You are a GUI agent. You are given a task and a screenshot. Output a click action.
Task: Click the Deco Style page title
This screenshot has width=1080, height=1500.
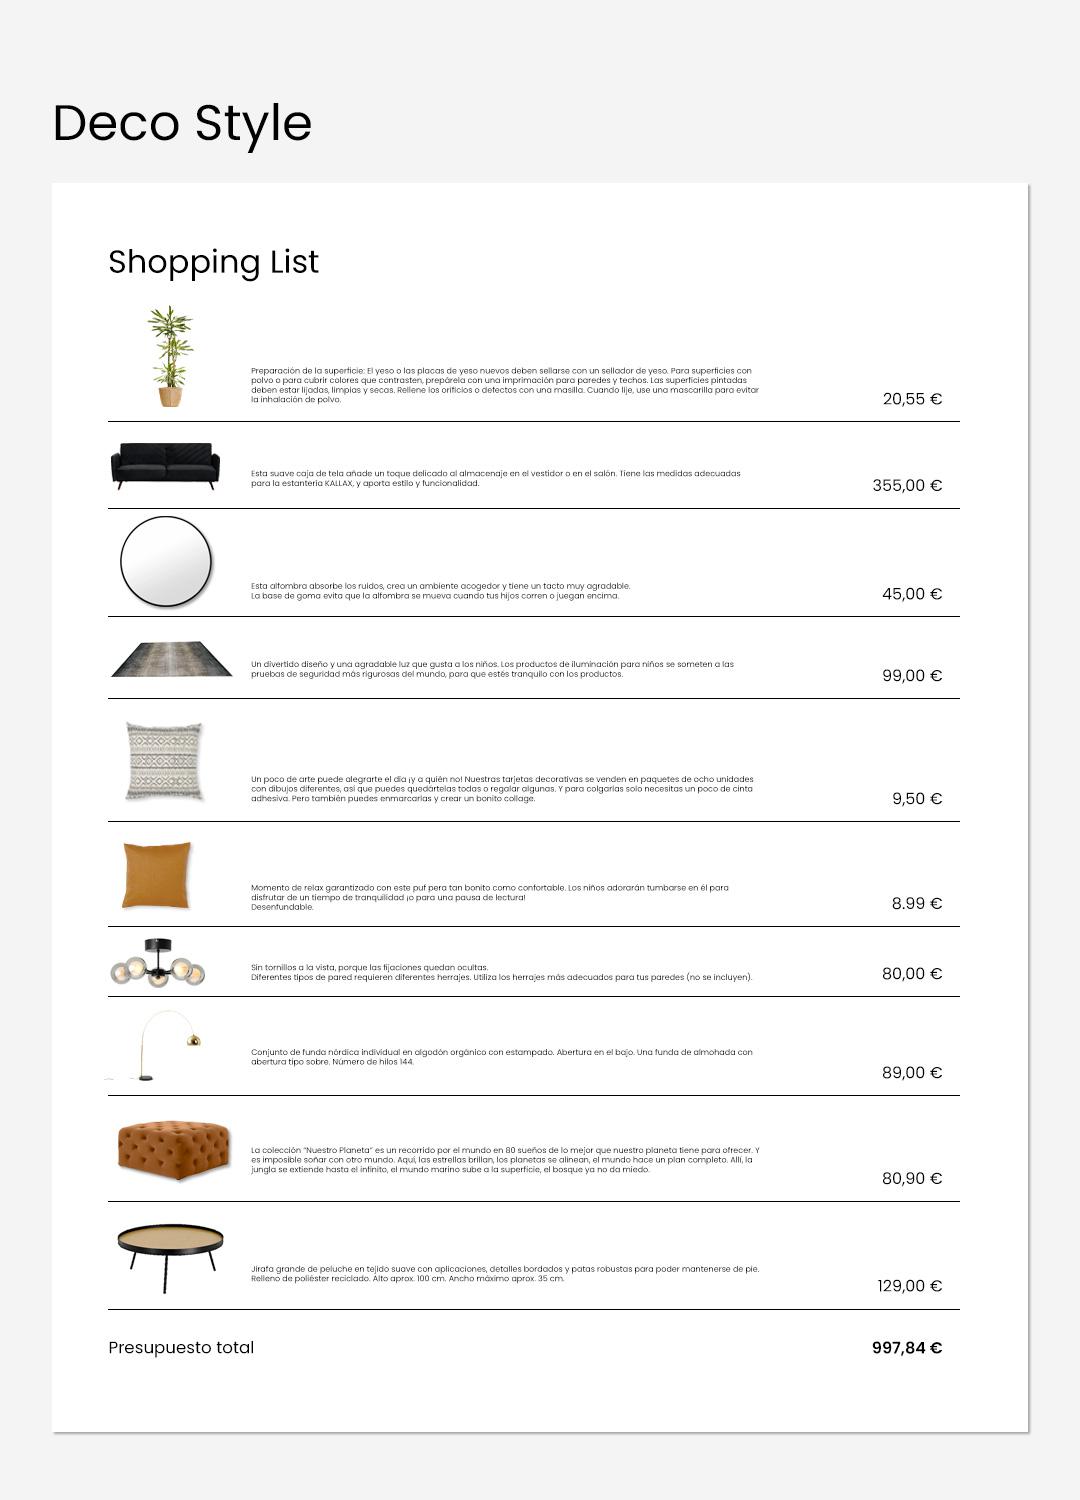[182, 123]
